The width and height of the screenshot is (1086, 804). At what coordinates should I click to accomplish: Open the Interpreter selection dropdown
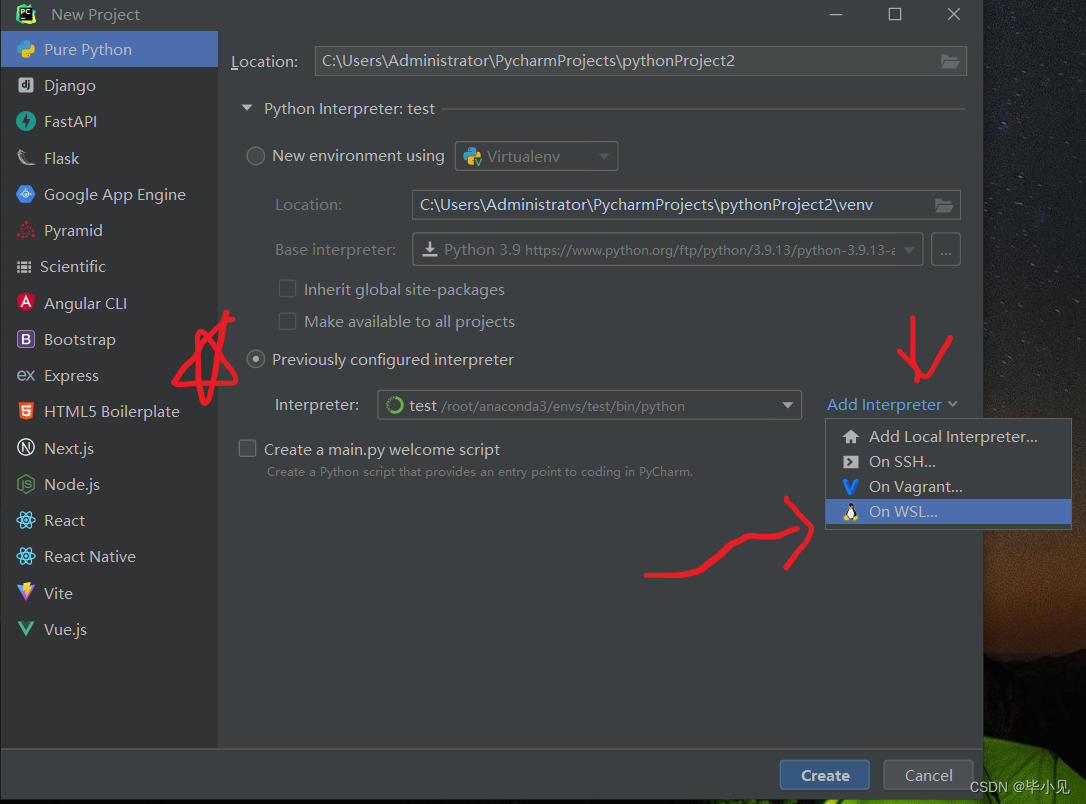(589, 405)
